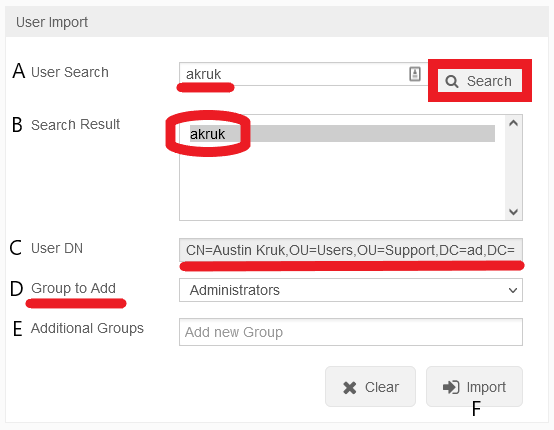Click the User DN field

[x=351, y=250]
